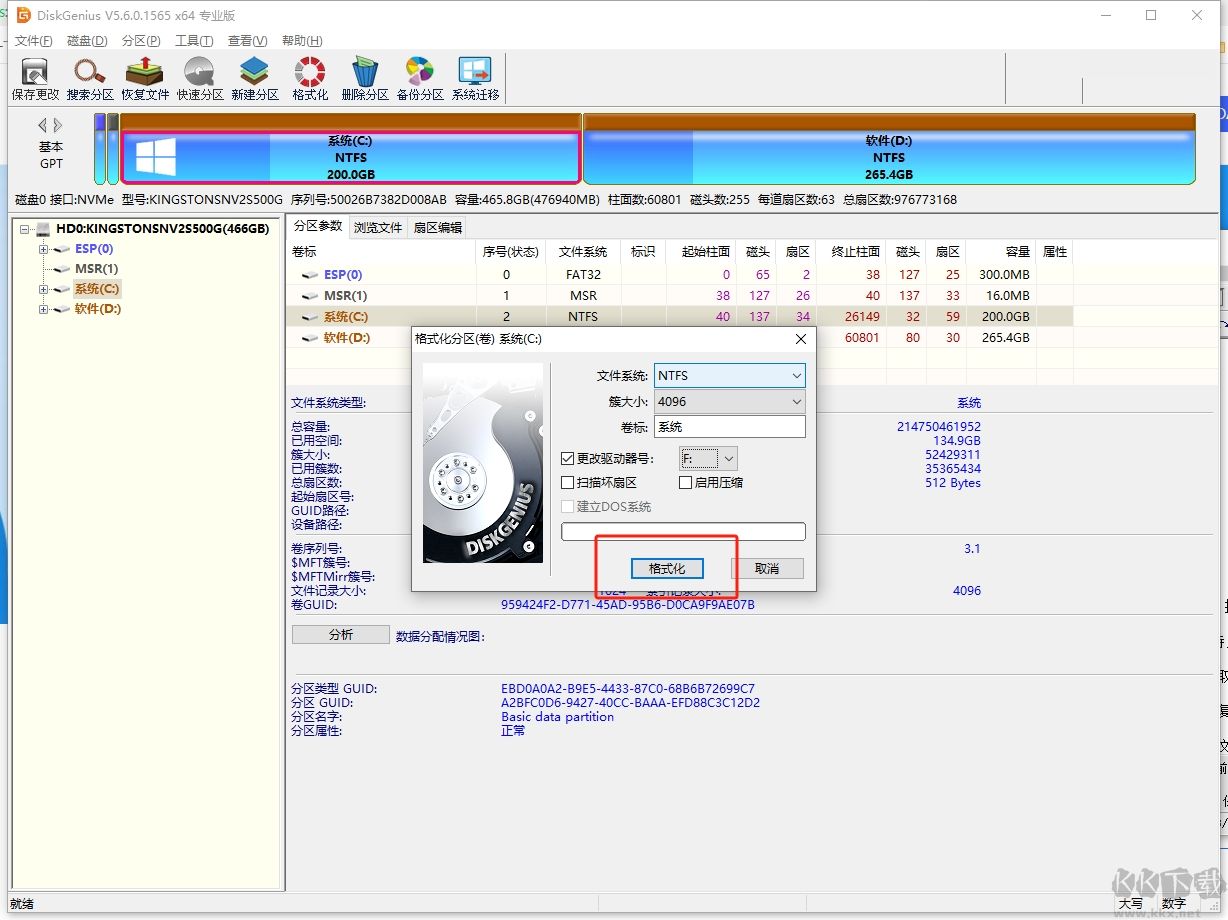Open the 搜索分区 search tool
Image resolution: width=1228 pixels, height=920 pixels.
90,78
